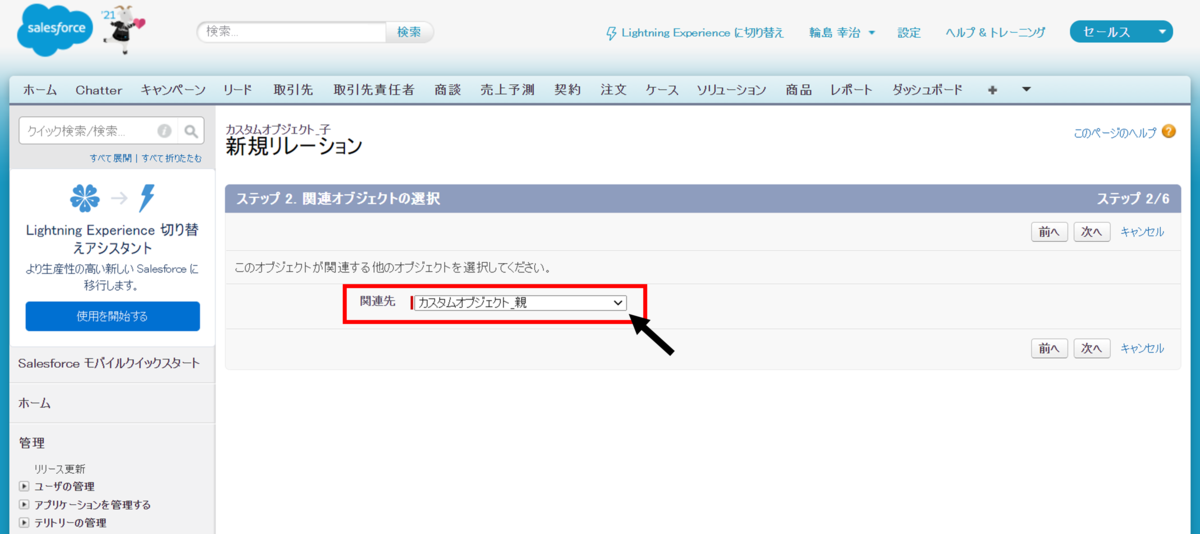Image resolution: width=1200 pixels, height=534 pixels.
Task: Open the 輪島 幸治 user menu
Action: coord(842,33)
